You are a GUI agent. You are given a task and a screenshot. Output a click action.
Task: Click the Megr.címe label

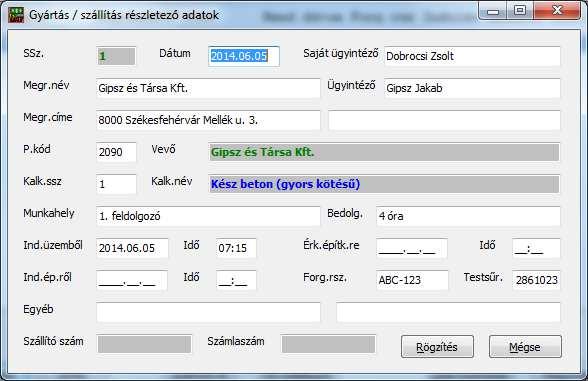[48, 117]
